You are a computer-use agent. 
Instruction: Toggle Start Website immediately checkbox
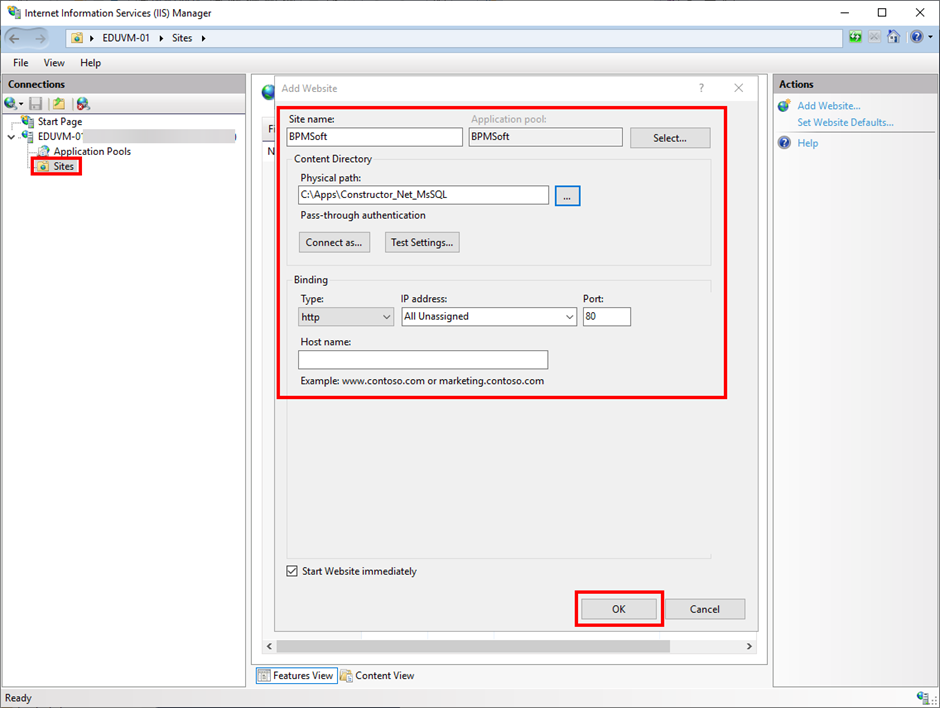tap(292, 571)
